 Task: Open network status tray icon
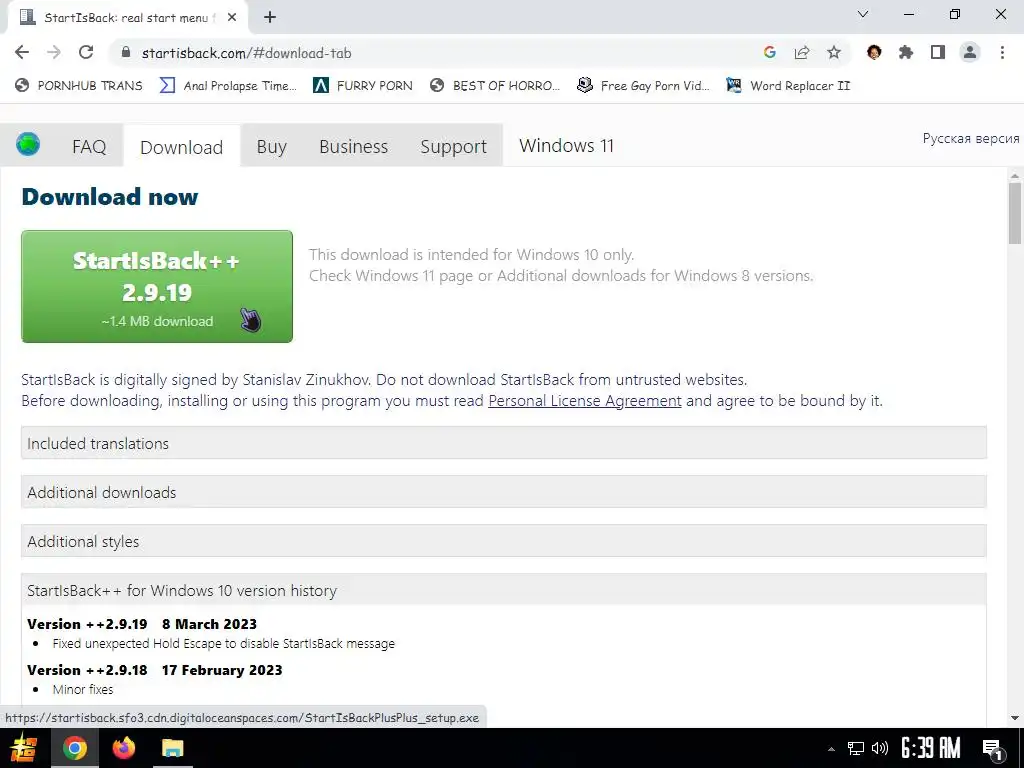[856, 749]
